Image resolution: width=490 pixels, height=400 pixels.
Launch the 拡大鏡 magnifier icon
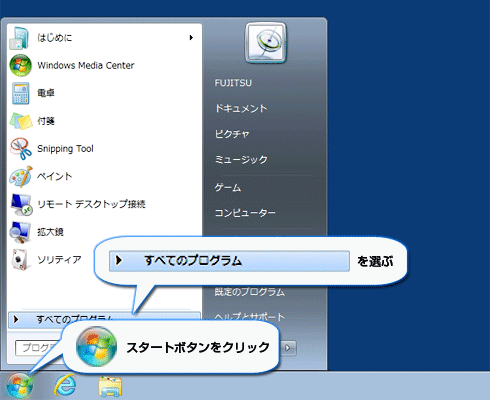coord(21,232)
